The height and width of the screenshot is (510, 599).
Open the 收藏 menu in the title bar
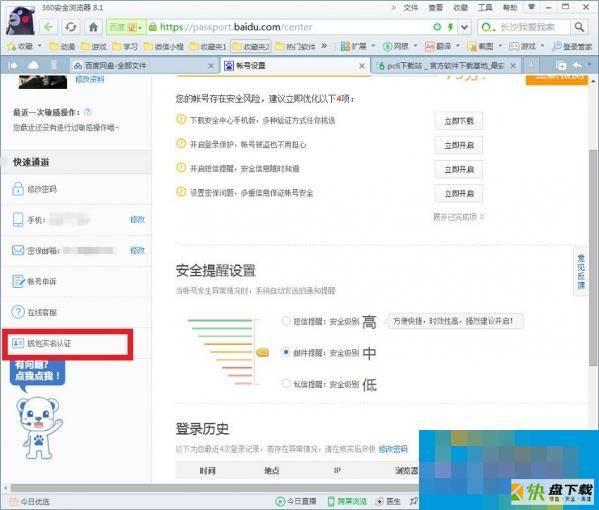point(460,7)
